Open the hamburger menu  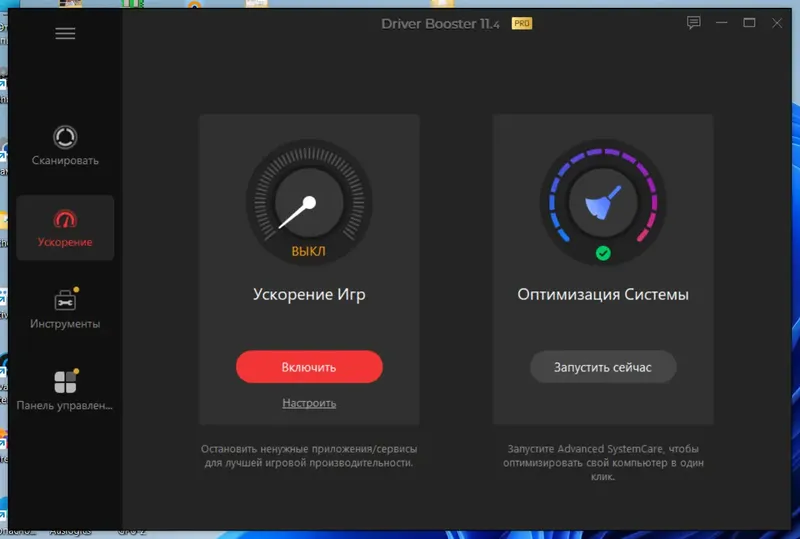(x=65, y=34)
